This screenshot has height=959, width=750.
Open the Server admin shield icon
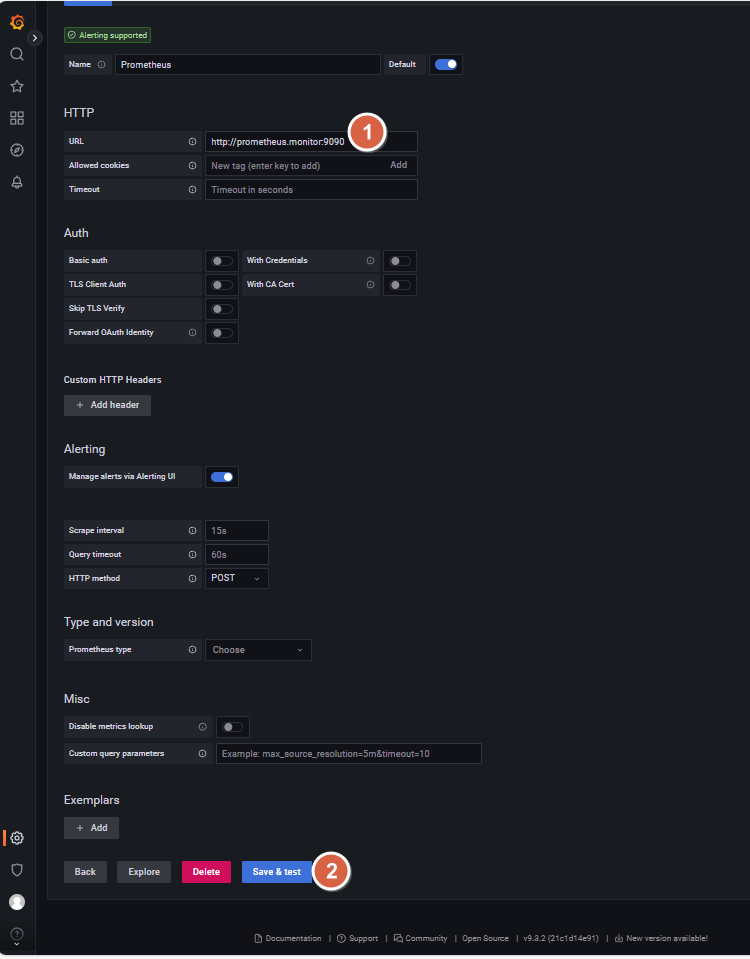coord(17,870)
